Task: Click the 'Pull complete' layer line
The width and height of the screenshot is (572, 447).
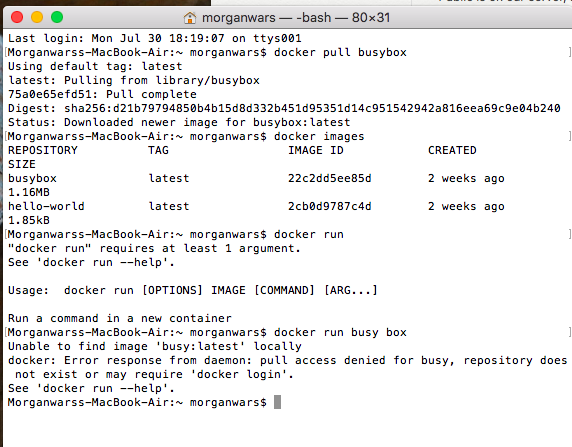Action: [x=102, y=95]
